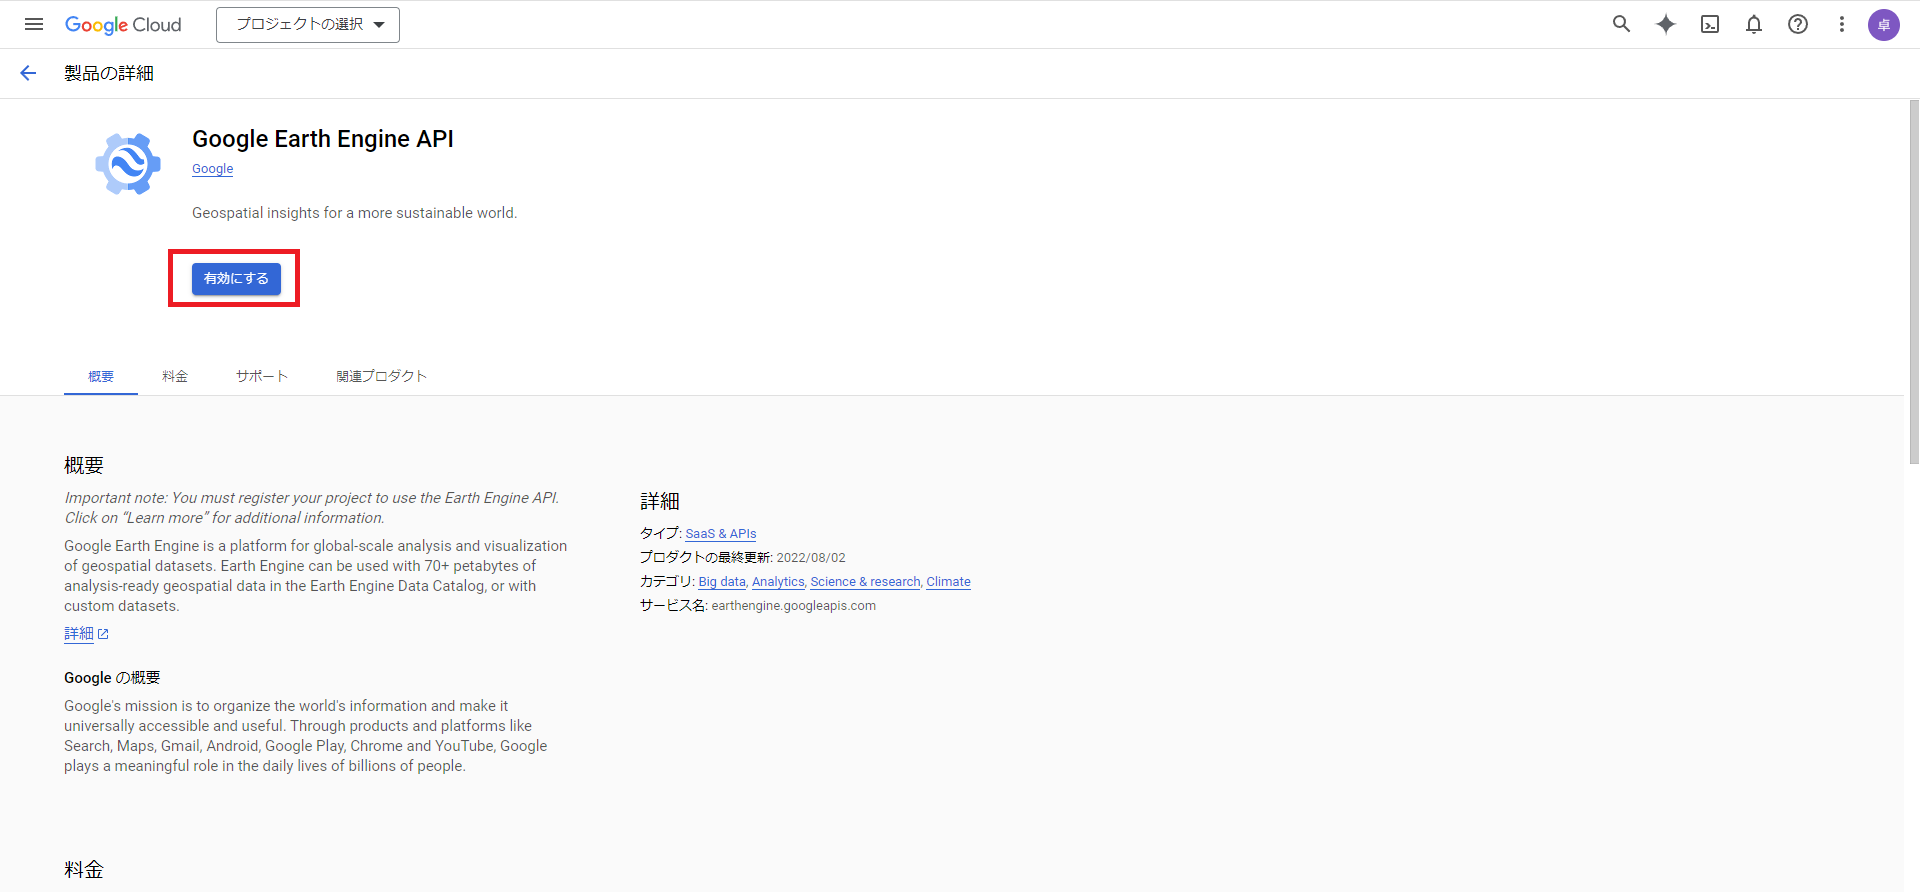This screenshot has width=1920, height=892.
Task: Switch to the 料金 tab
Action: click(175, 376)
